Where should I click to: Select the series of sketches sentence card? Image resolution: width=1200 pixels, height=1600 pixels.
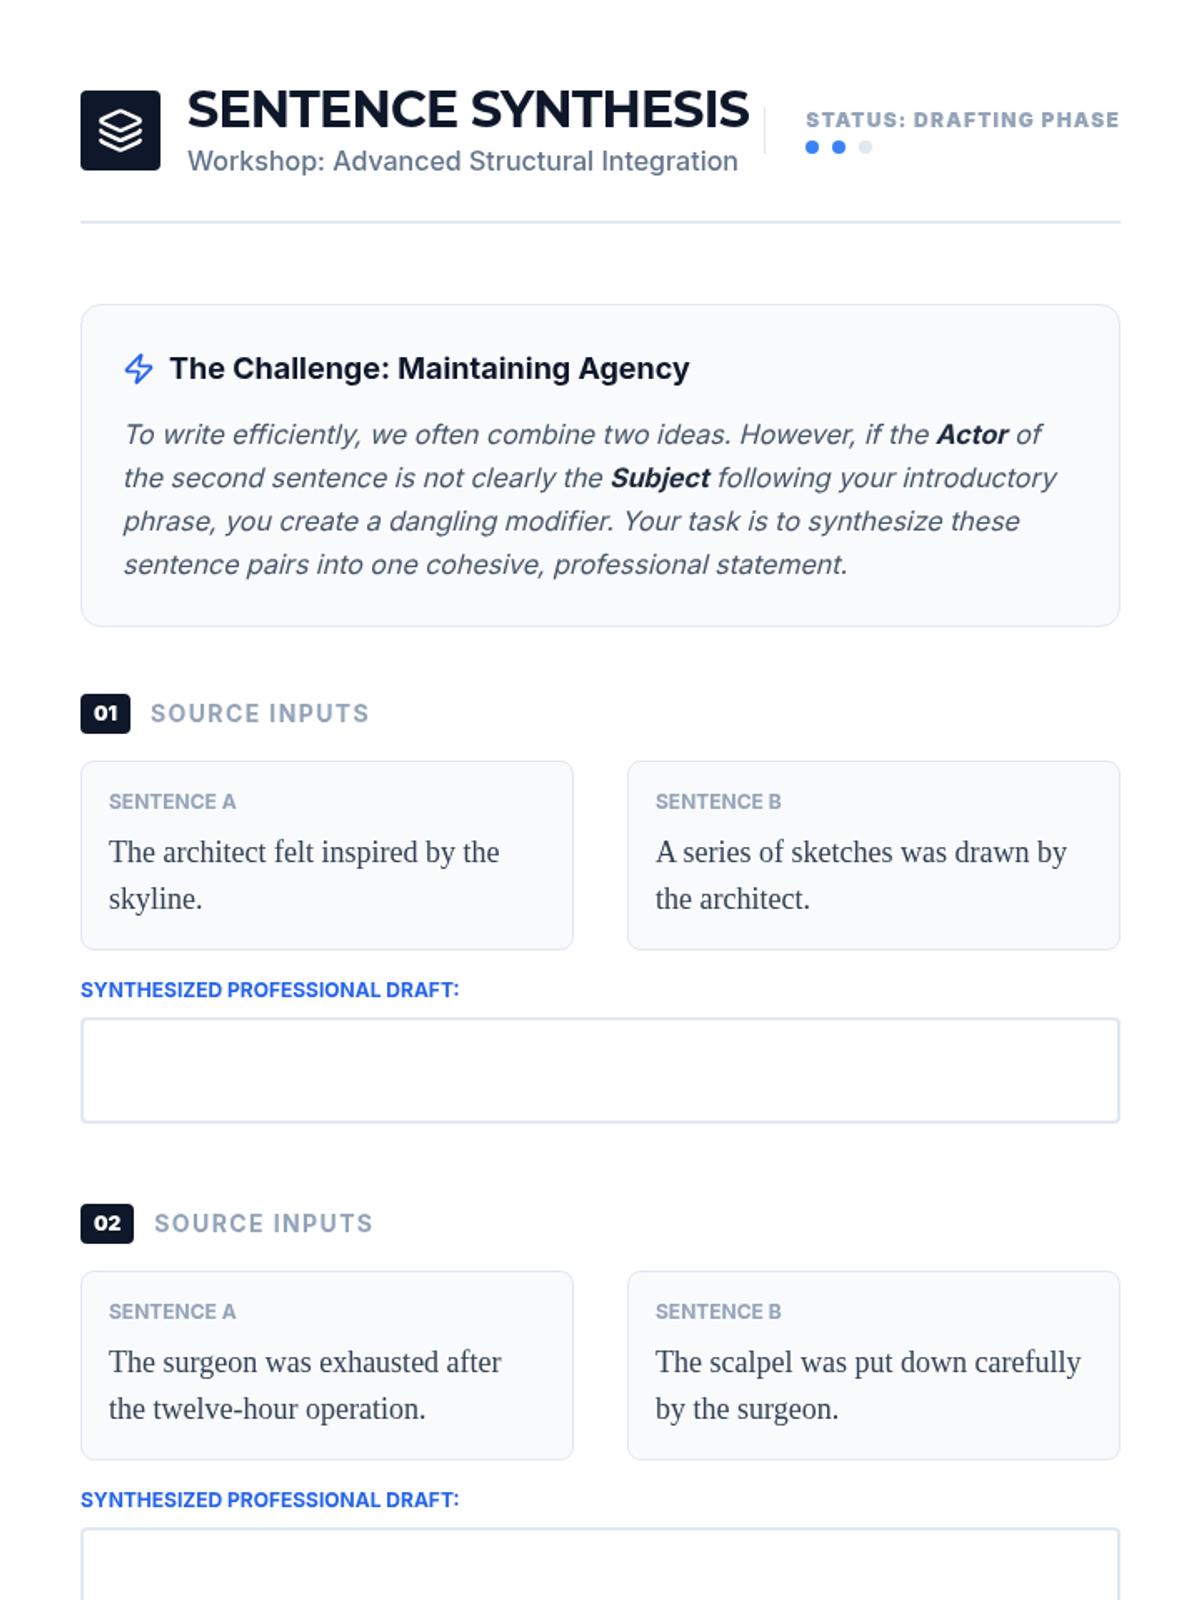pyautogui.click(x=873, y=855)
